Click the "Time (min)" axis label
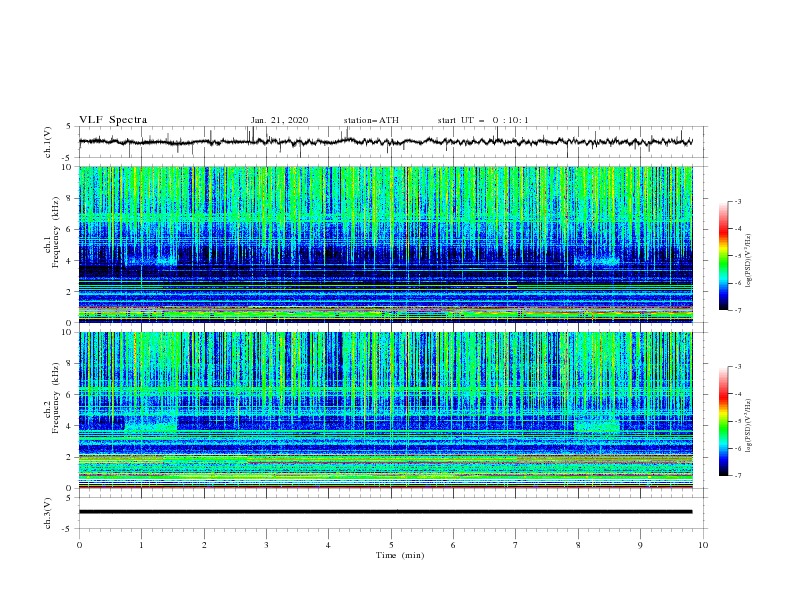 [400, 555]
